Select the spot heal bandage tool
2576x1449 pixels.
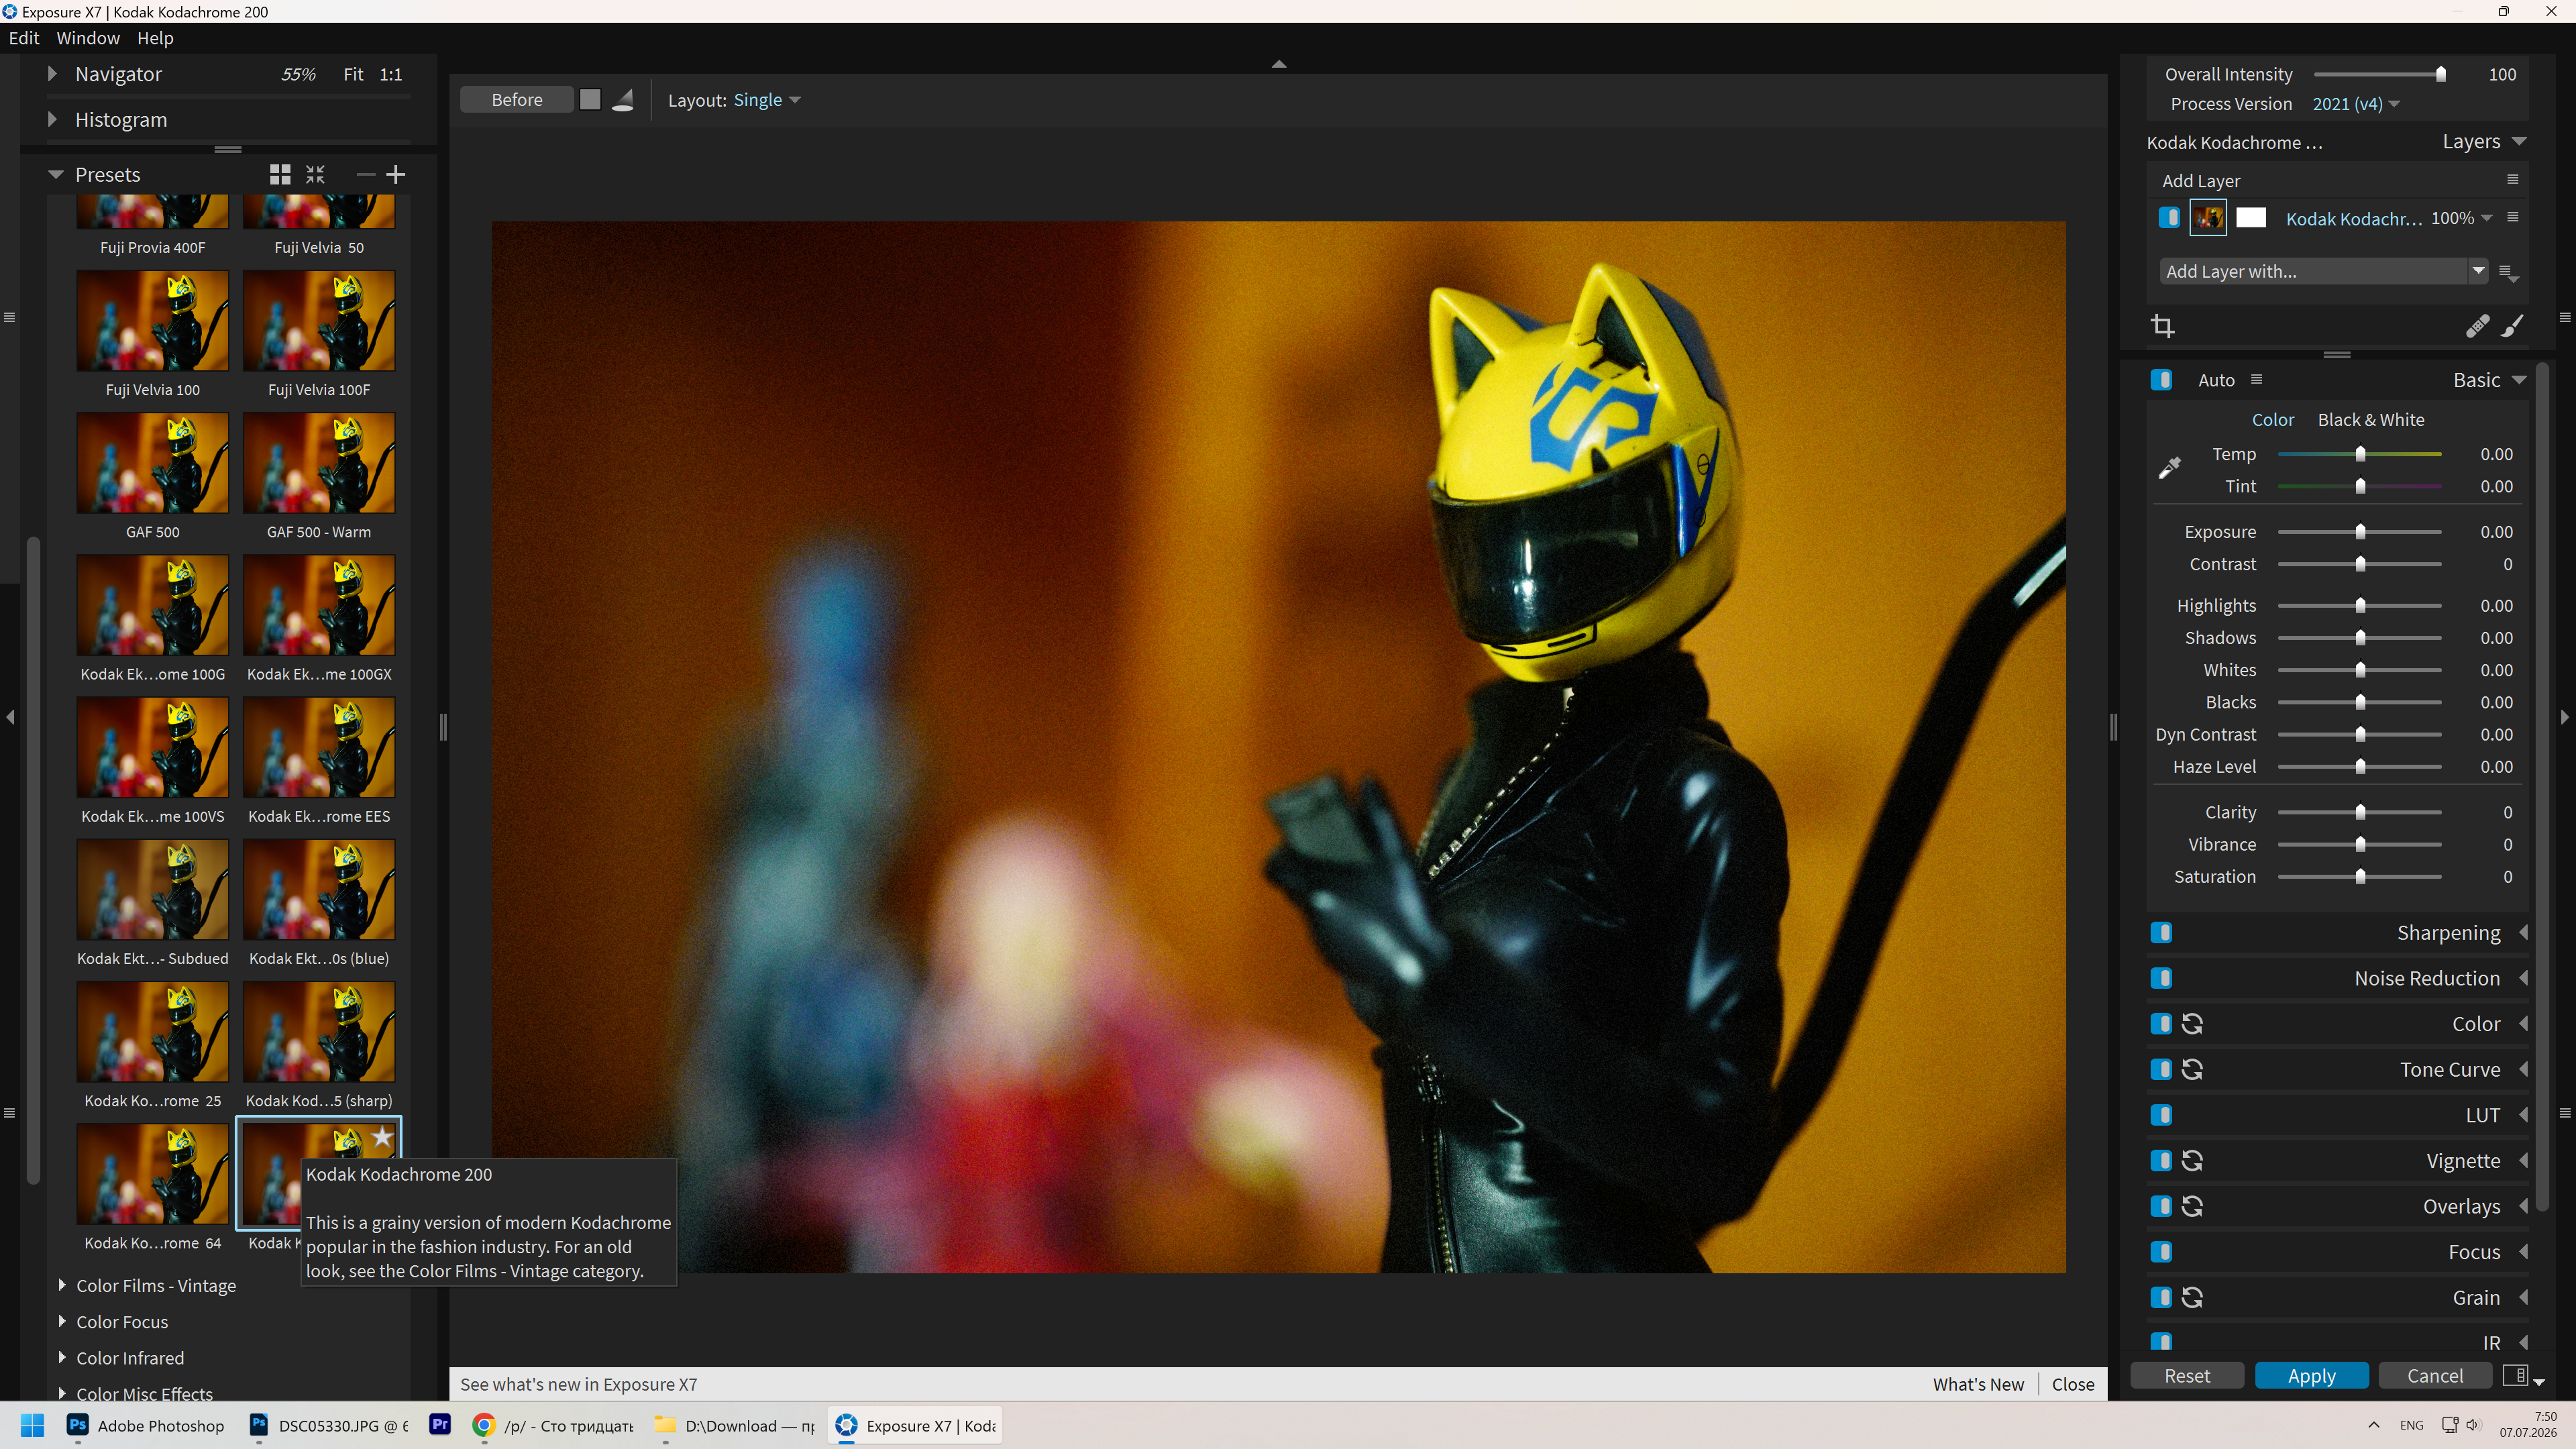[x=2477, y=326]
